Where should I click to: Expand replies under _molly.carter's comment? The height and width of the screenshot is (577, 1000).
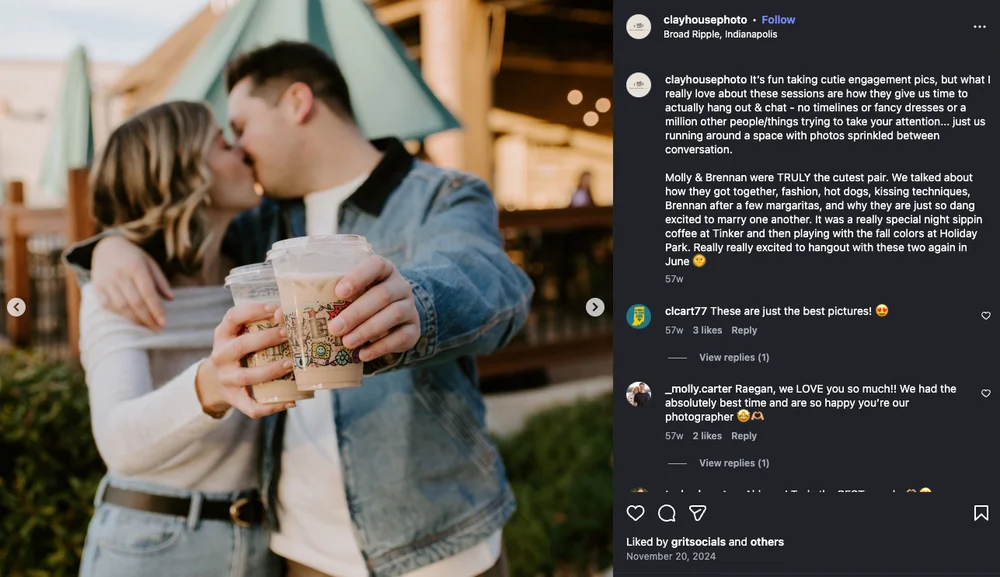tap(734, 464)
